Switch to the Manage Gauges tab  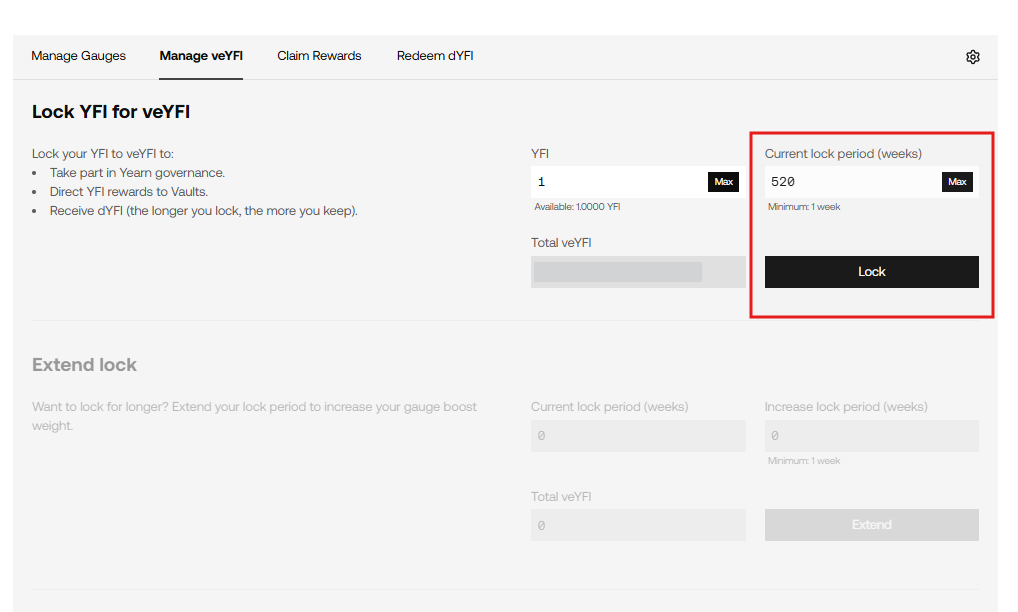coord(79,56)
